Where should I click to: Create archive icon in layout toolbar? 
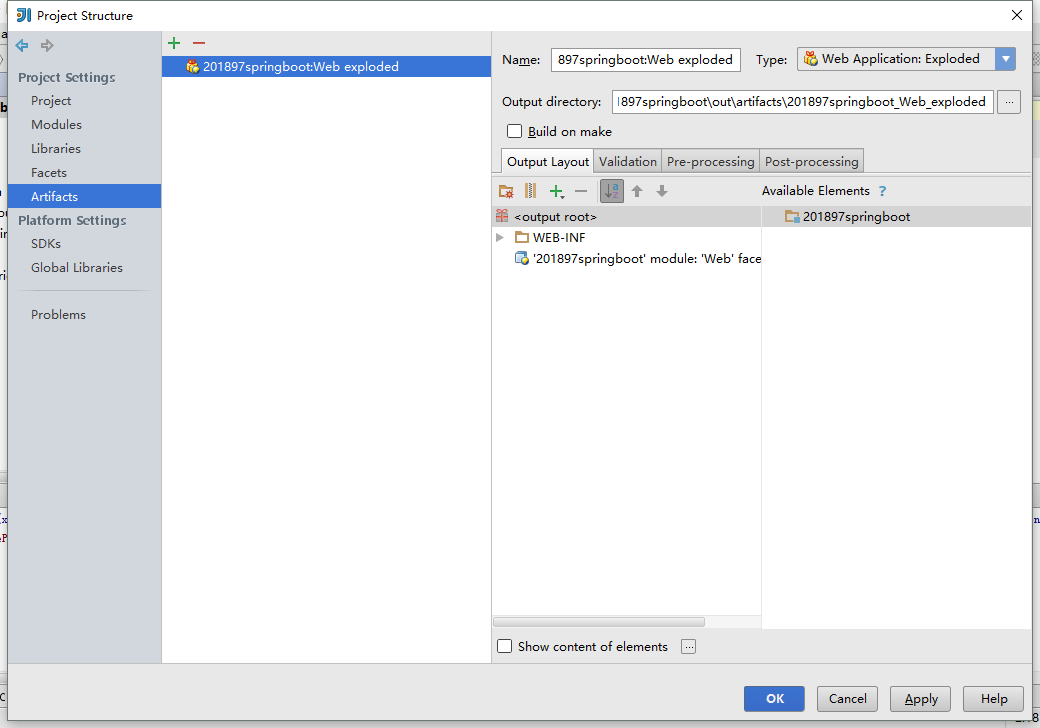point(530,191)
